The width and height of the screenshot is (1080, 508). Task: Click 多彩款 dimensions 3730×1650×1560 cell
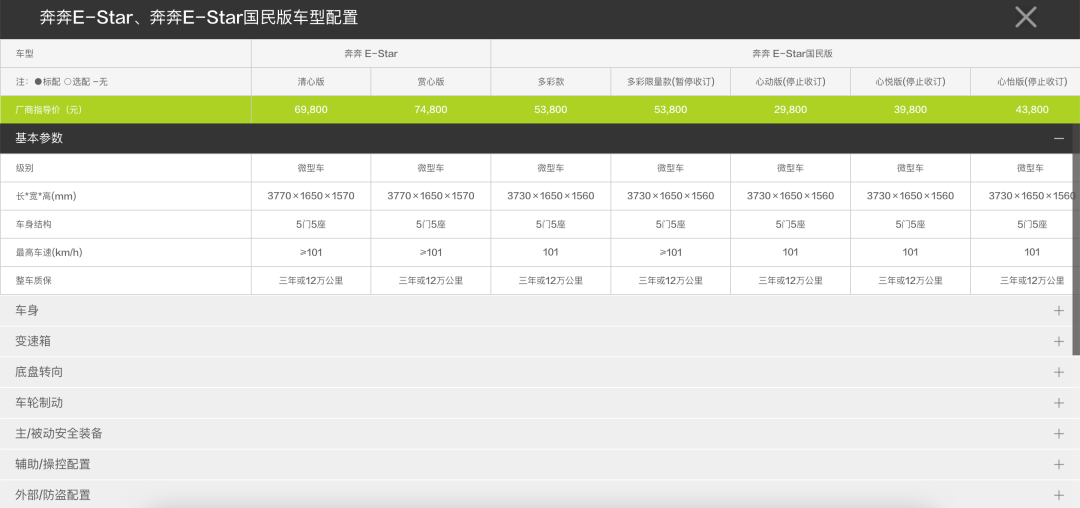tap(550, 196)
